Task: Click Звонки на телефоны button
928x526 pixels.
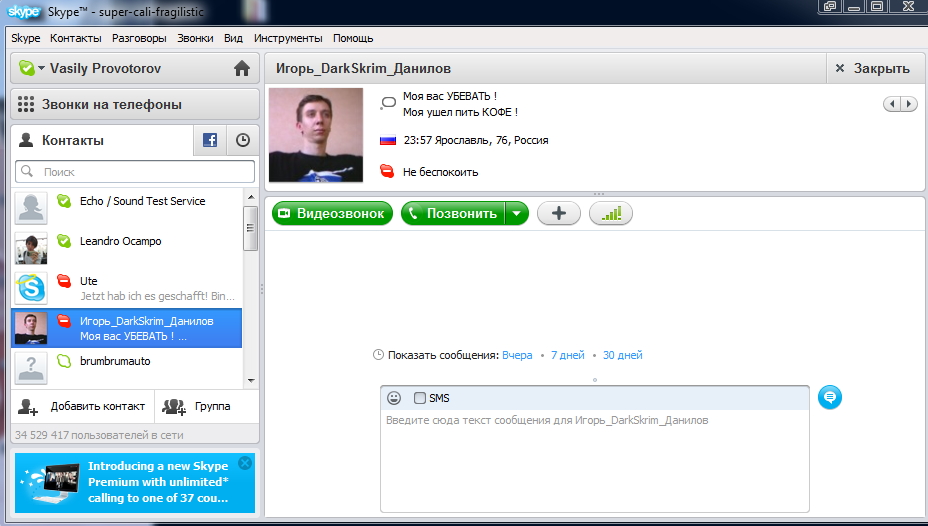Action: 135,104
